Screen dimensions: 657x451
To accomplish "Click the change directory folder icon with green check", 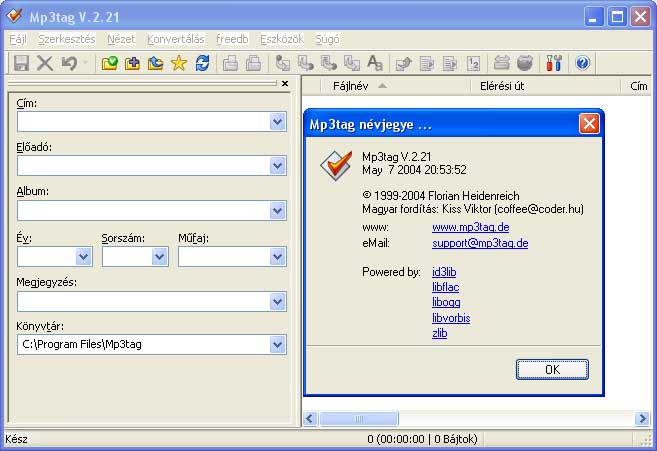I will coord(109,63).
